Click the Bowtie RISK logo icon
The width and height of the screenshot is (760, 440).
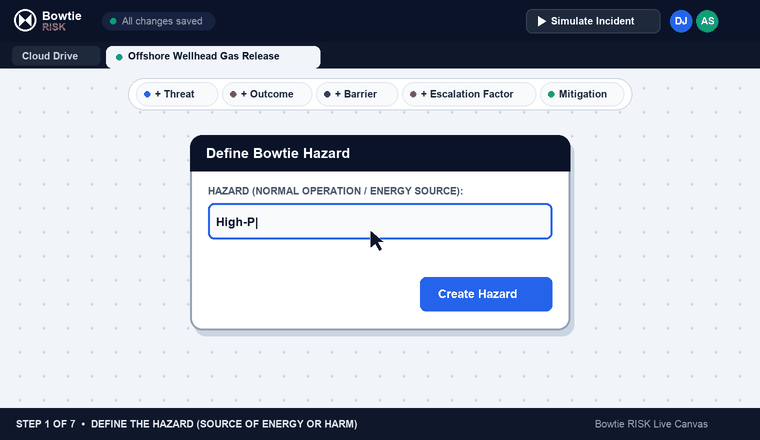click(x=25, y=21)
